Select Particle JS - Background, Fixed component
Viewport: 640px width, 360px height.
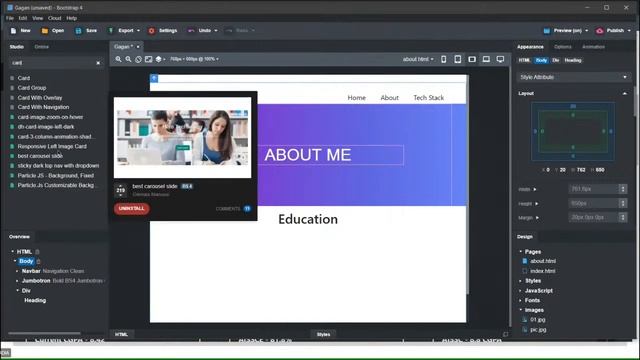coord(56,176)
